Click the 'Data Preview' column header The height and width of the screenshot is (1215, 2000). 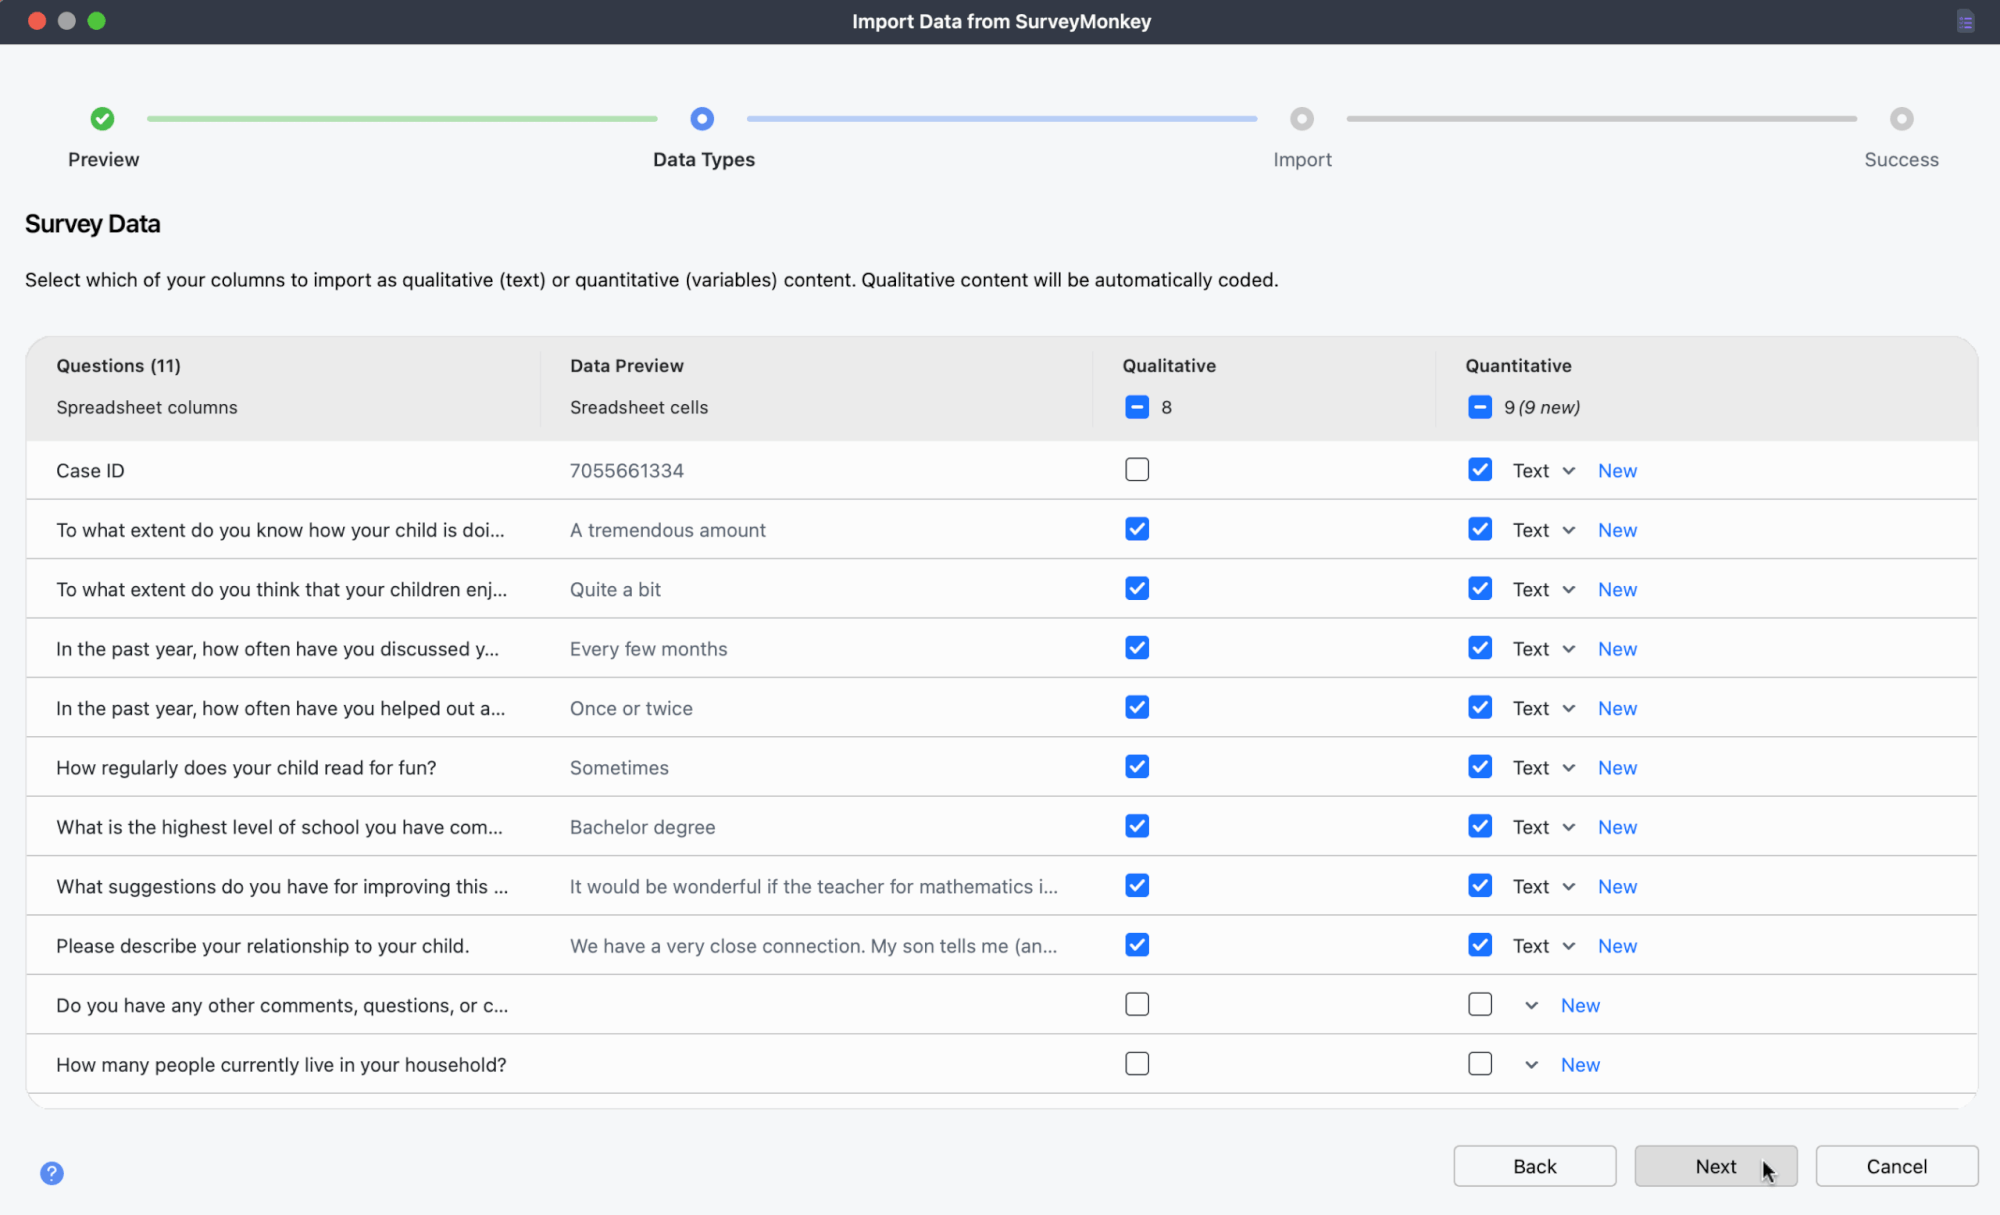pos(627,366)
